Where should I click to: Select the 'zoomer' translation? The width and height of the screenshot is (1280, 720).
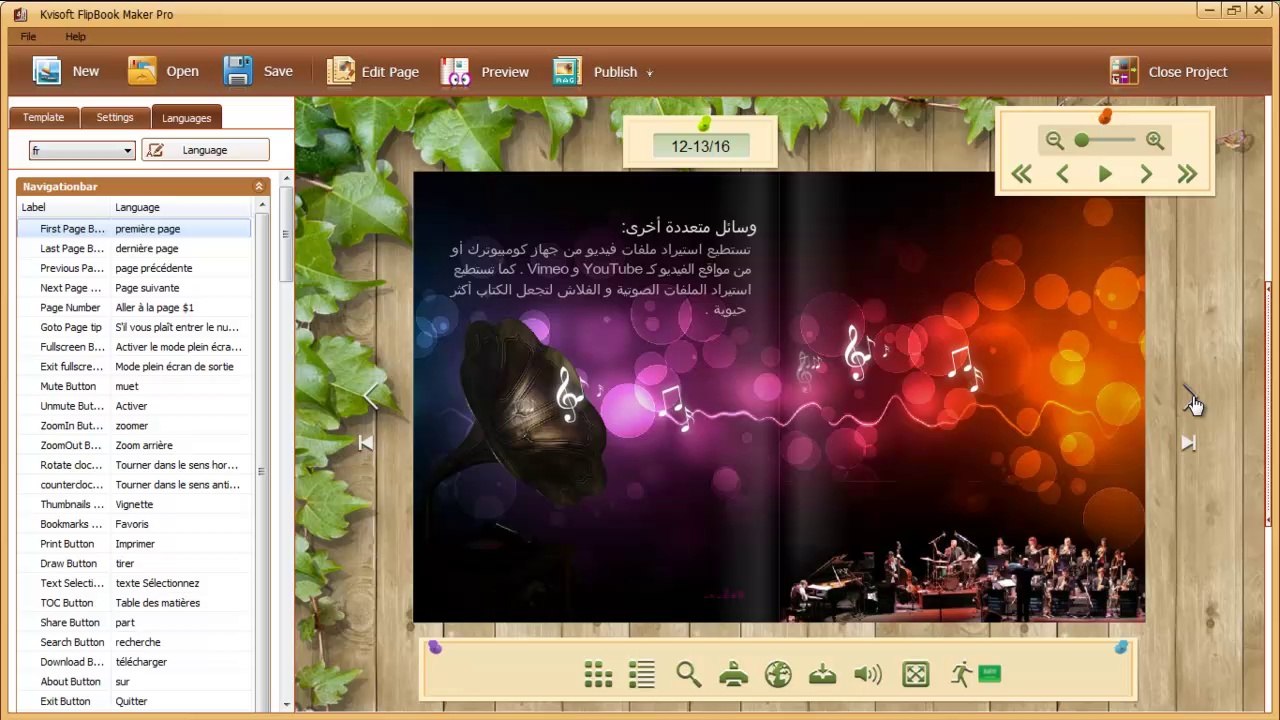132,426
